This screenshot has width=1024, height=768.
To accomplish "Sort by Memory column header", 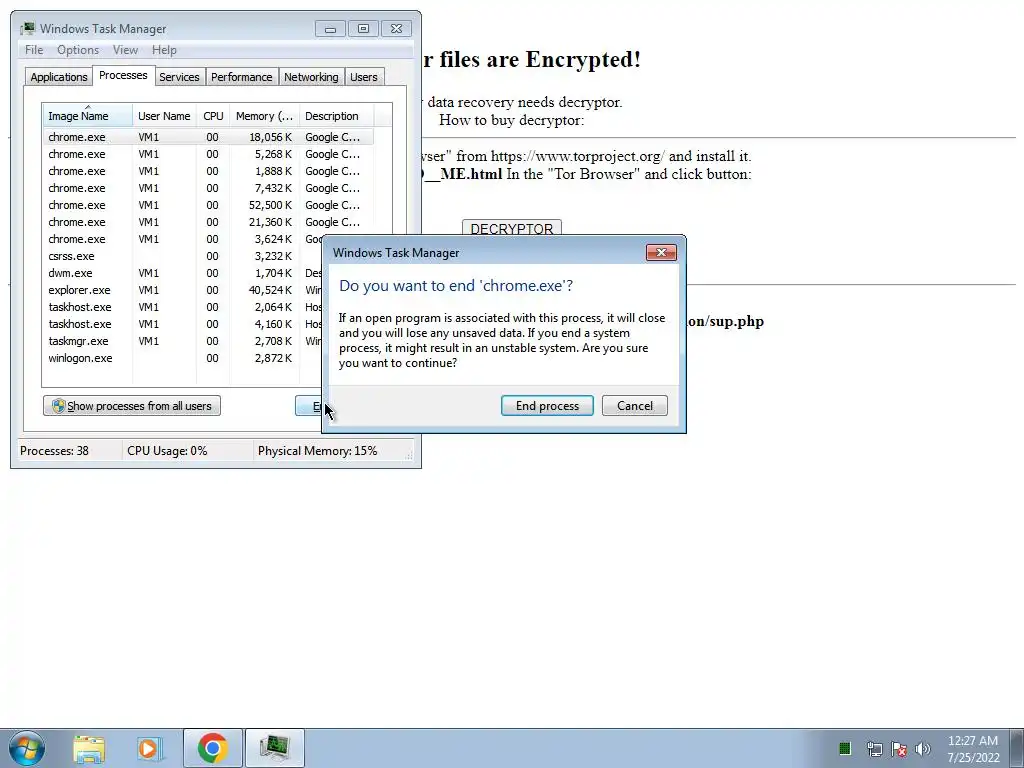I will 264,116.
